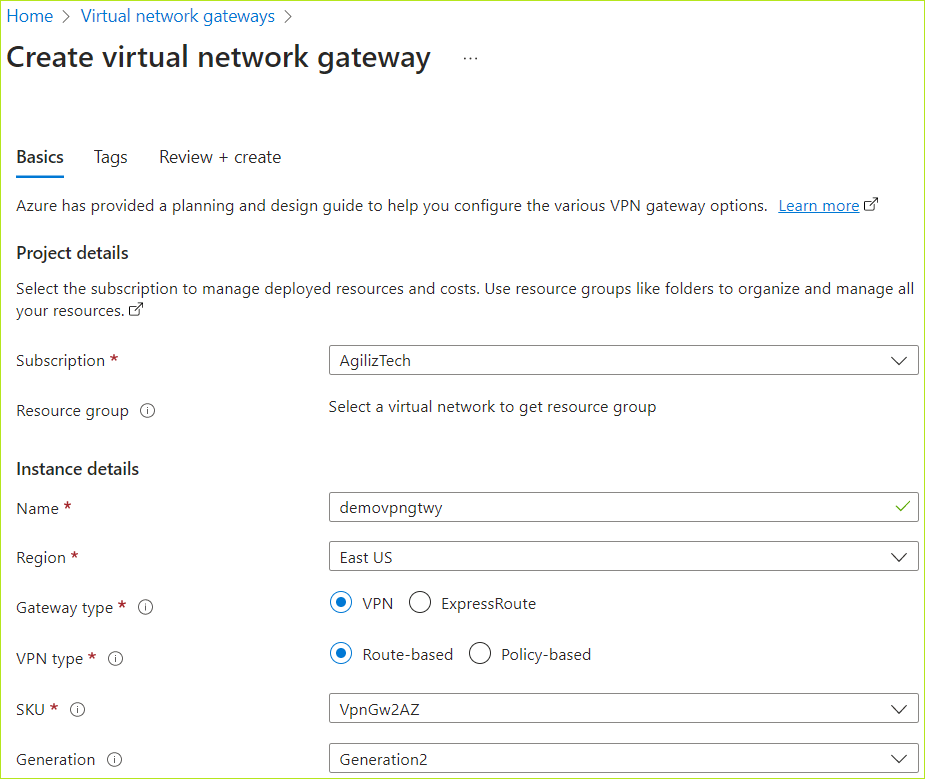
Task: Switch to the Tags tab
Action: coord(110,157)
